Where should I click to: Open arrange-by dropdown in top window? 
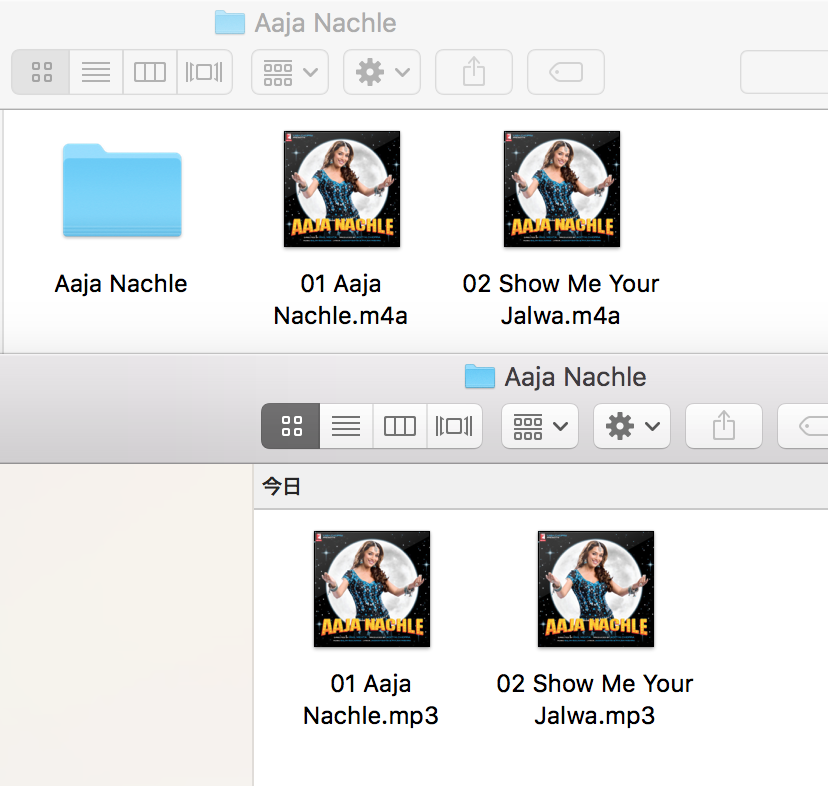(x=290, y=72)
